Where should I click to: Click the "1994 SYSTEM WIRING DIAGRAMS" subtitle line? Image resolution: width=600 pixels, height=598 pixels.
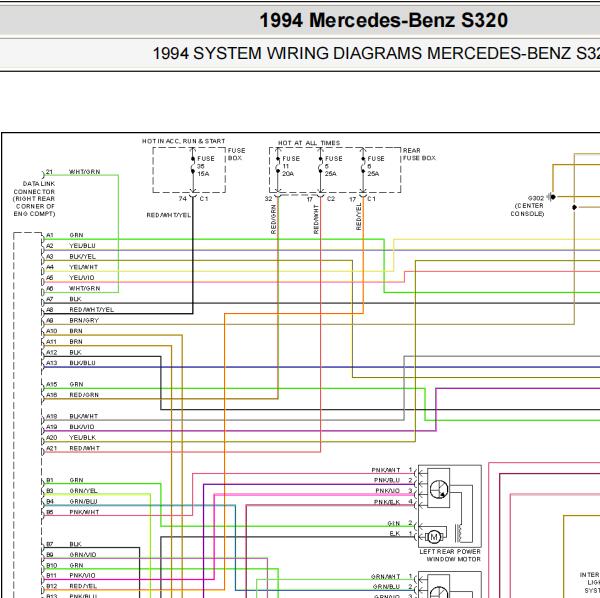(376, 53)
